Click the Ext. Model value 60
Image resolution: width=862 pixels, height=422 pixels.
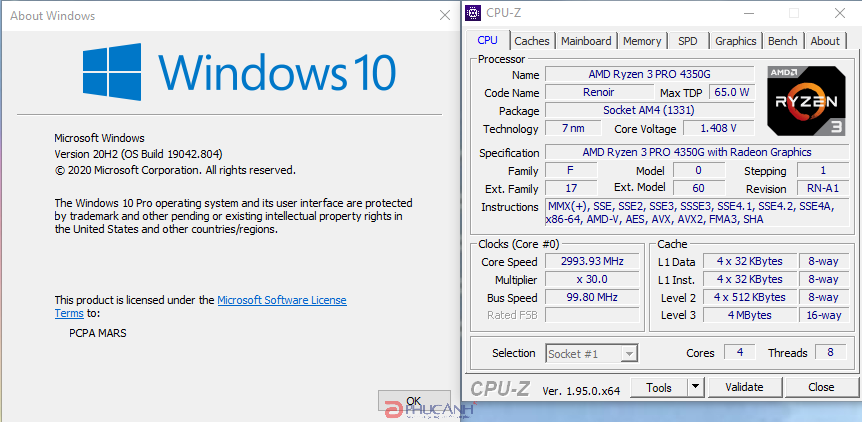click(x=698, y=188)
